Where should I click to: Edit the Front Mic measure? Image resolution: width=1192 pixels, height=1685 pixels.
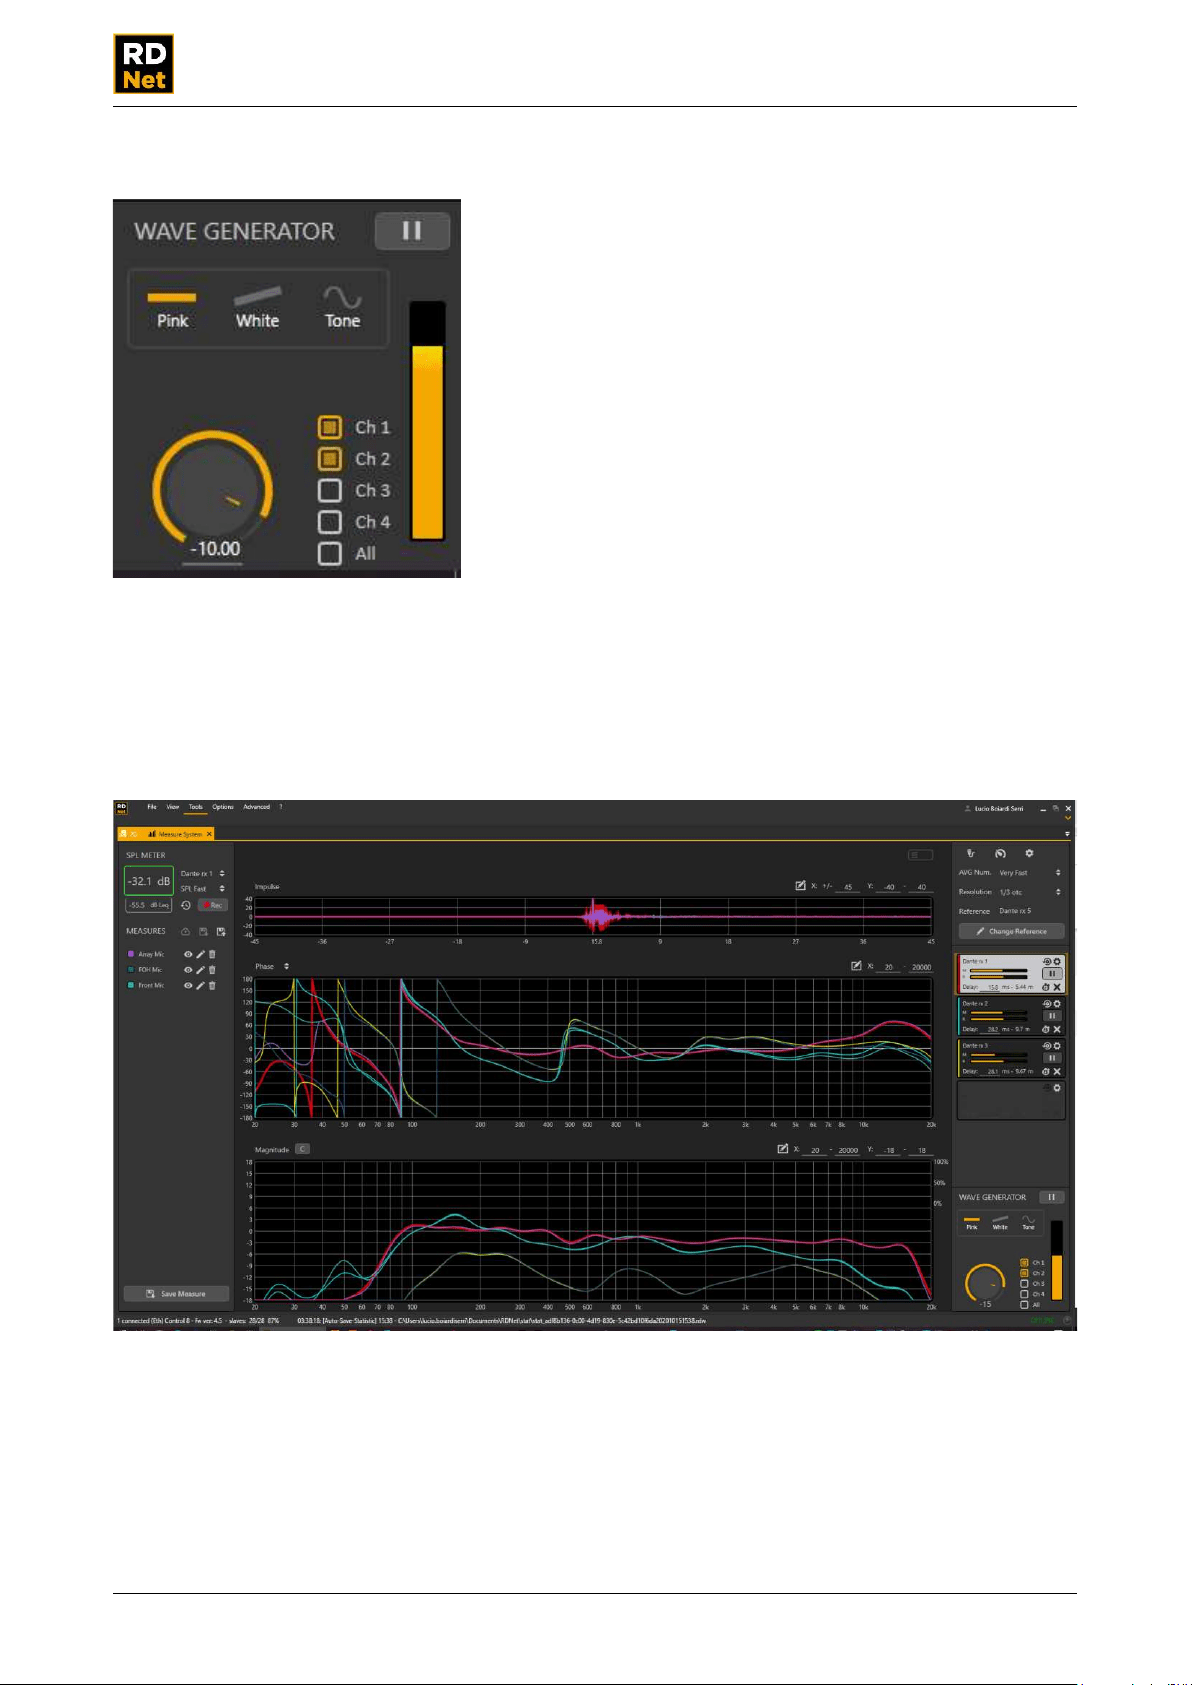(200, 985)
